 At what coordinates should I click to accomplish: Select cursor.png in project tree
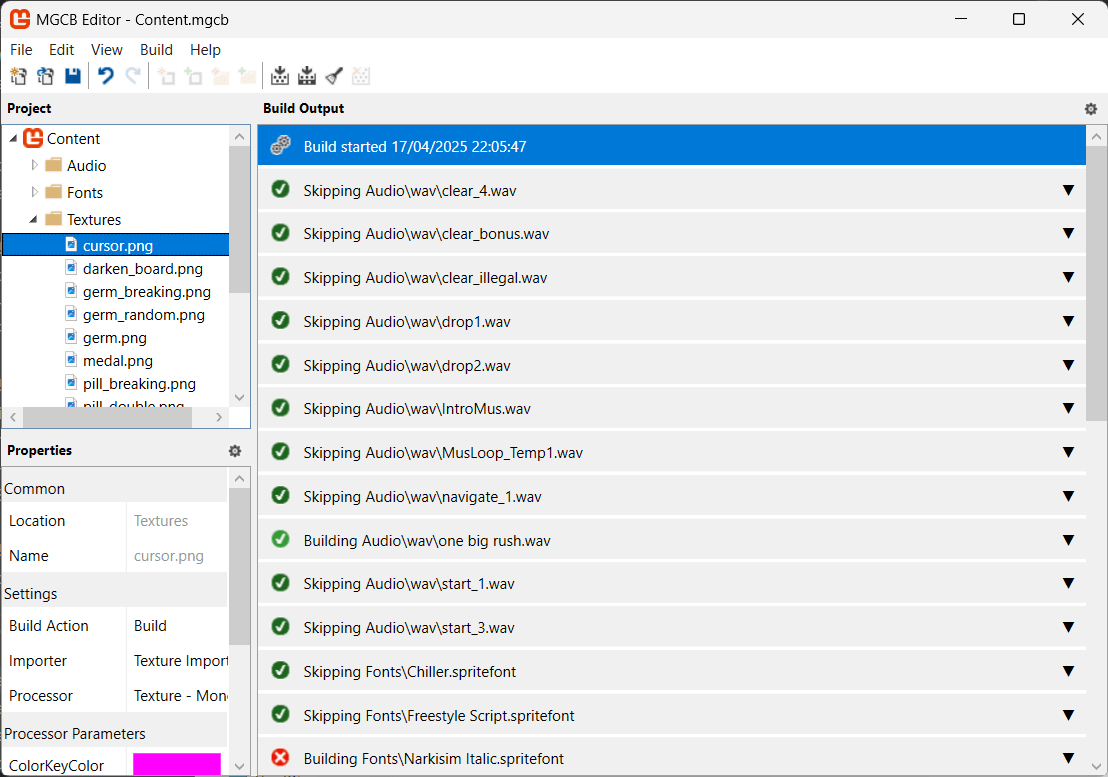[116, 245]
